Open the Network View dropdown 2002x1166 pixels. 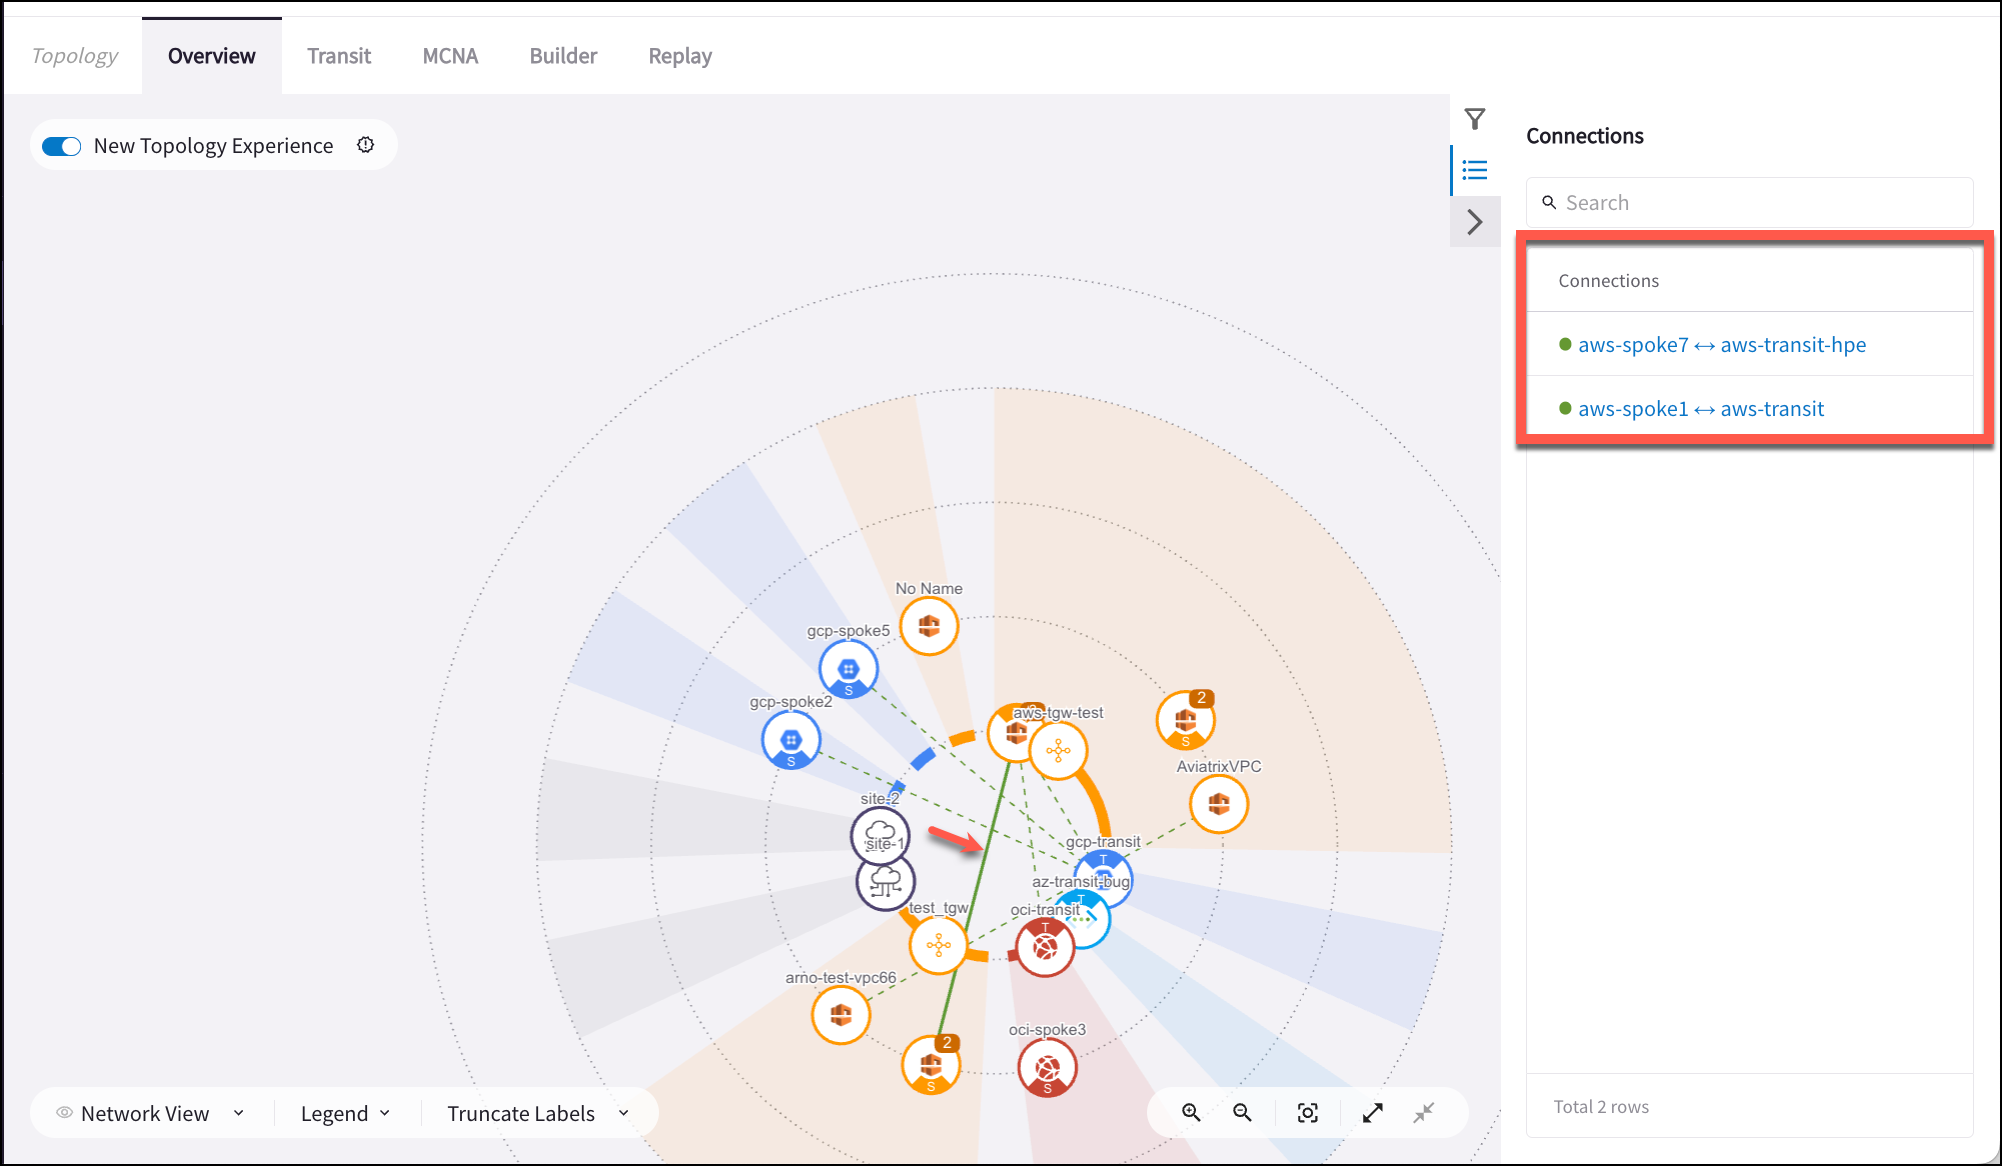pyautogui.click(x=150, y=1113)
